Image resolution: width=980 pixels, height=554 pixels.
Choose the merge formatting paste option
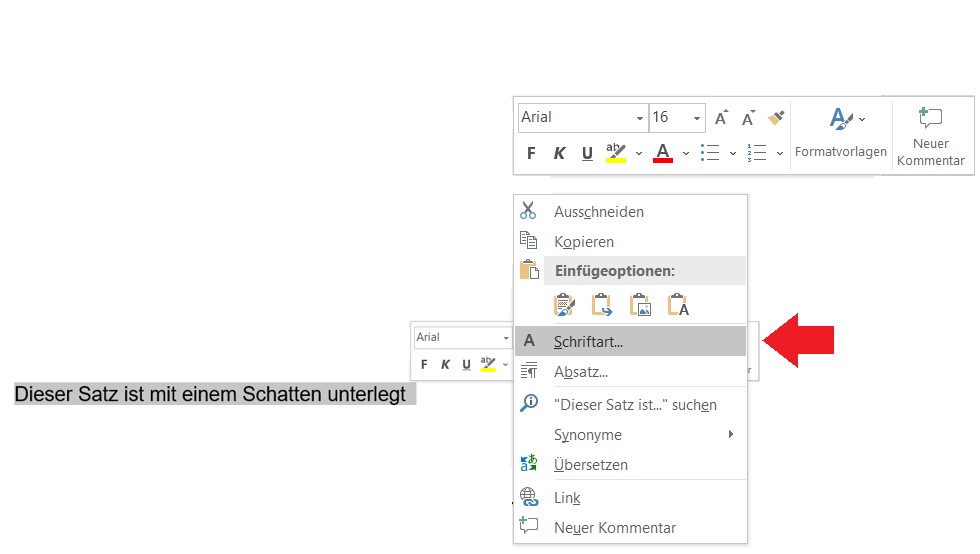602,305
